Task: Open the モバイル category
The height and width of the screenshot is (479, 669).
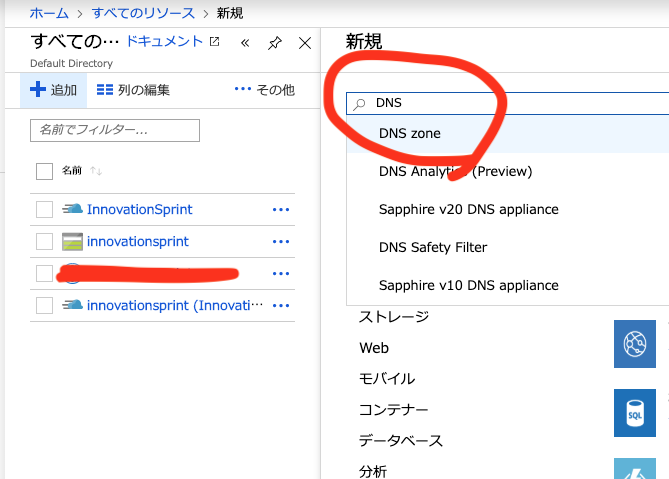Action: pyautogui.click(x=387, y=379)
